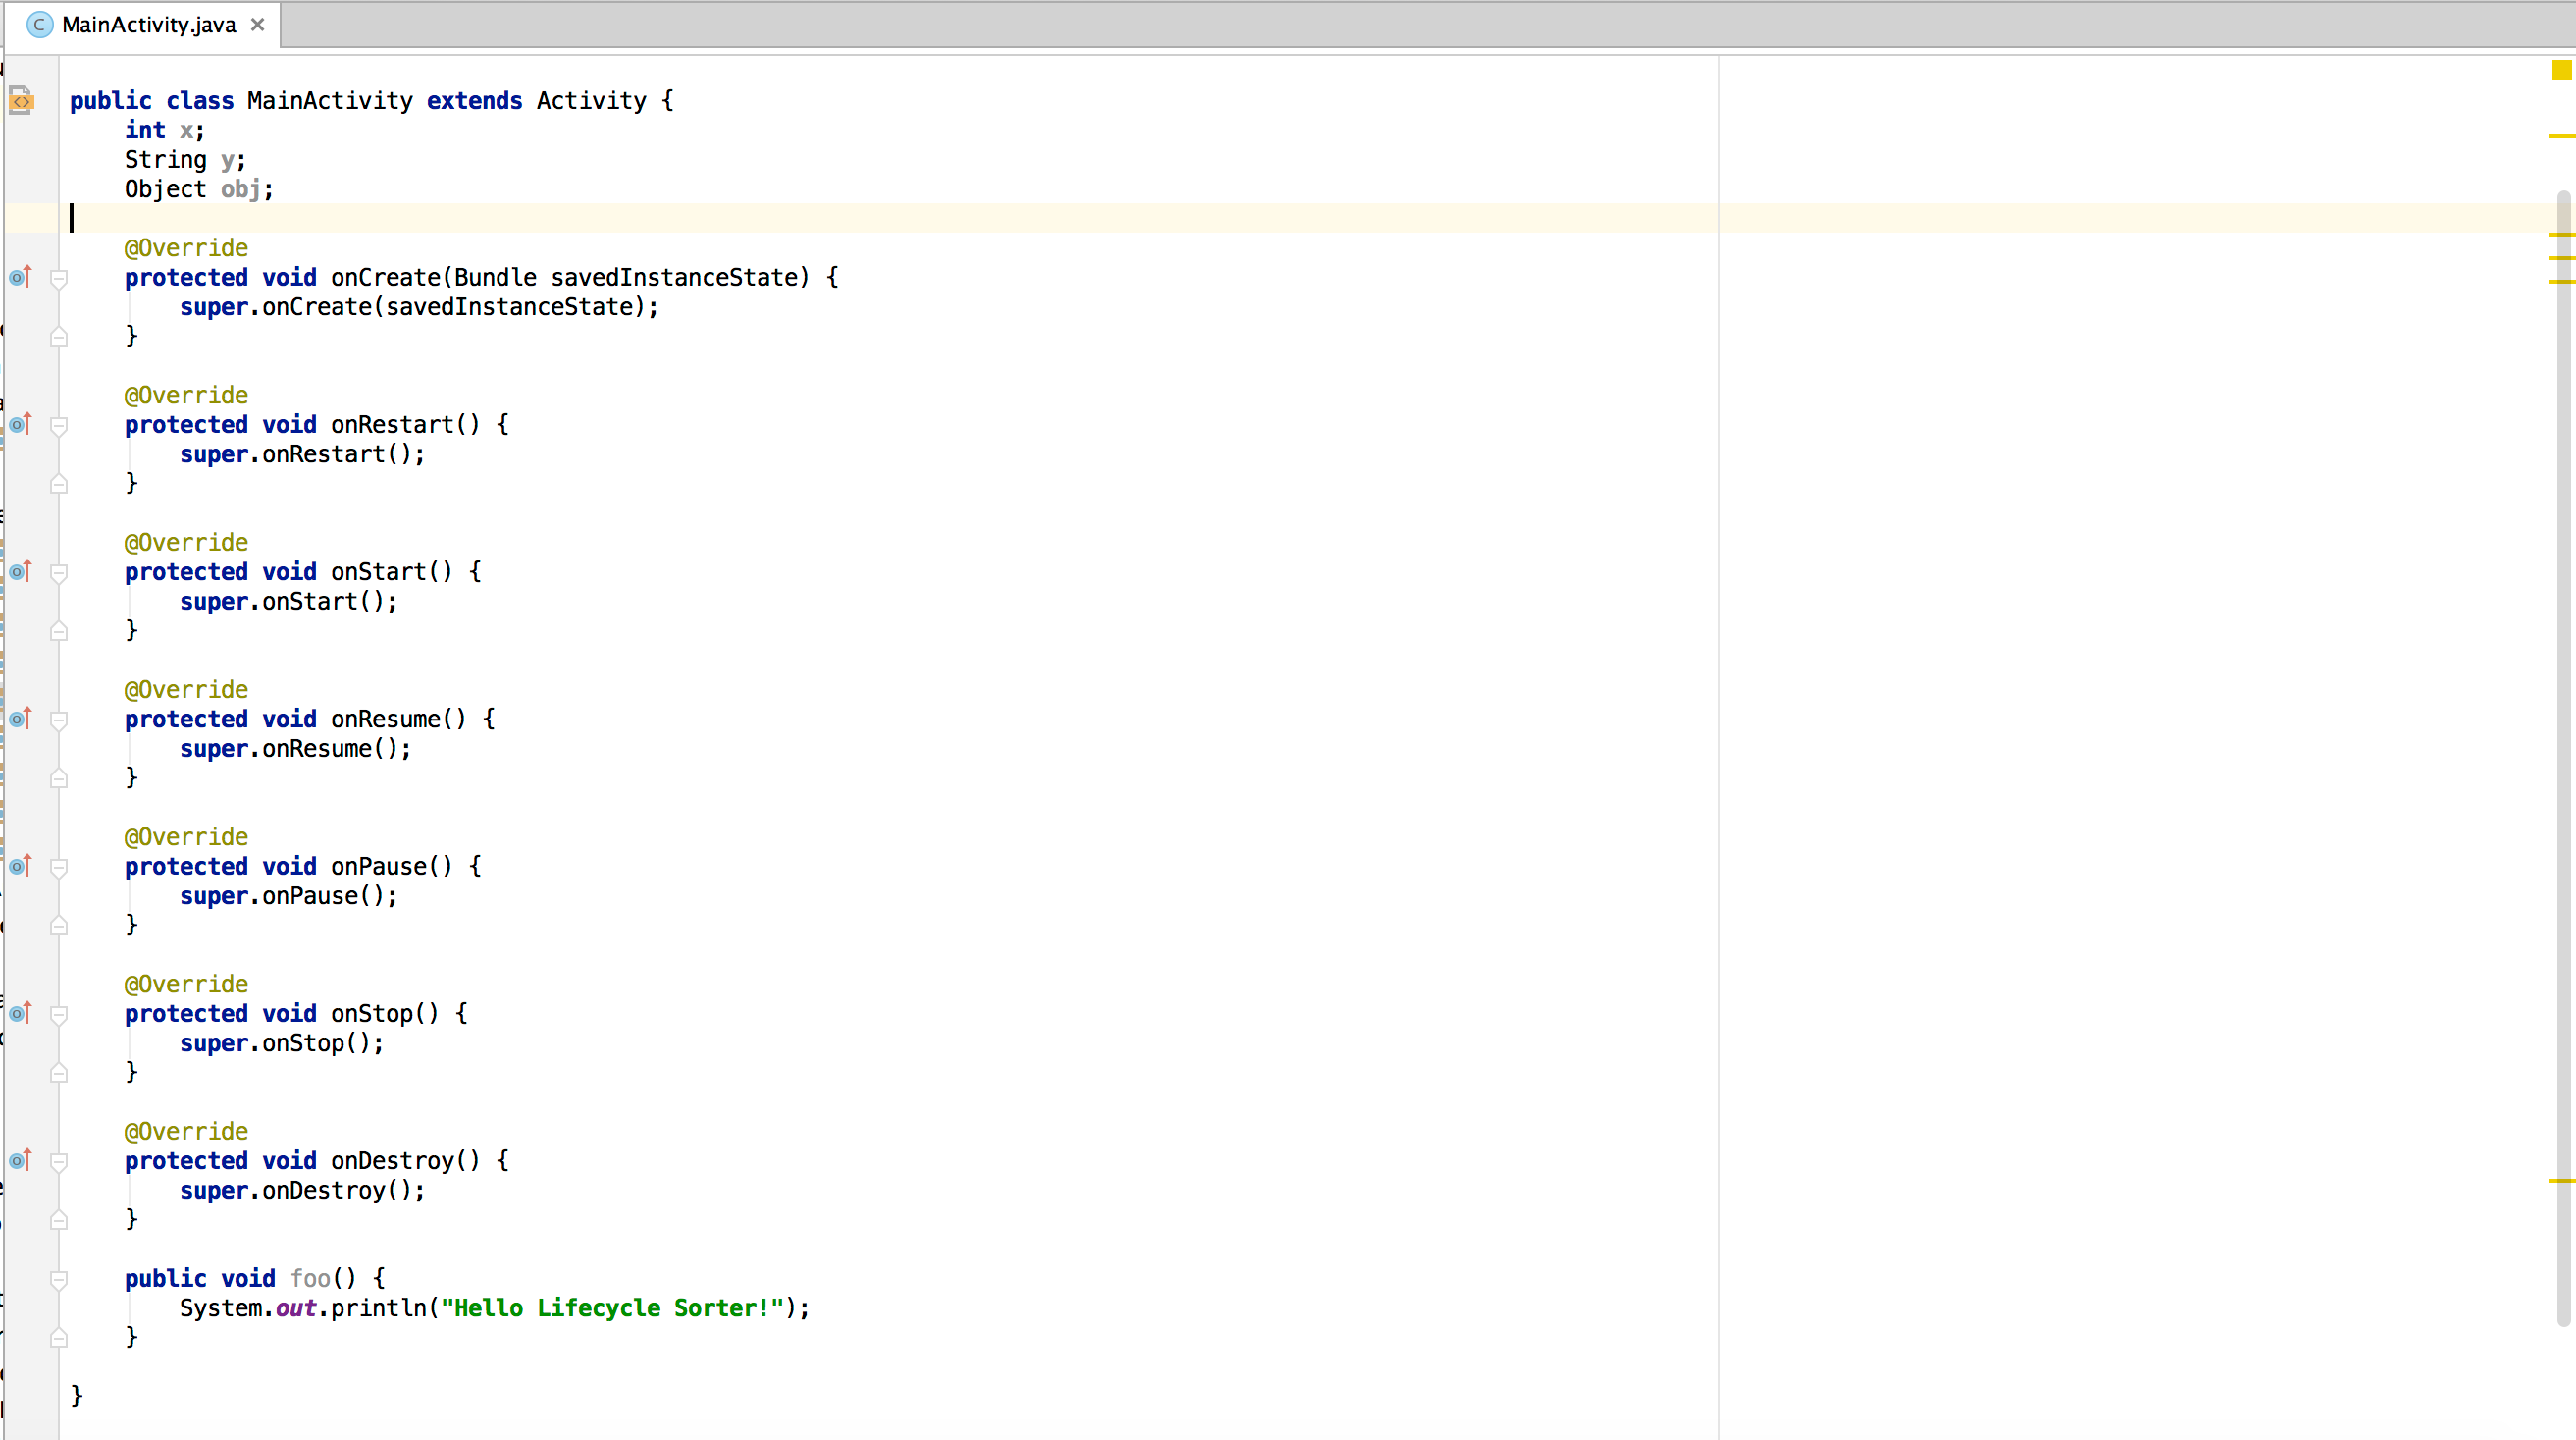Viewport: 2576px width, 1440px height.
Task: Click 'Activity' superclass name
Action: [591, 101]
